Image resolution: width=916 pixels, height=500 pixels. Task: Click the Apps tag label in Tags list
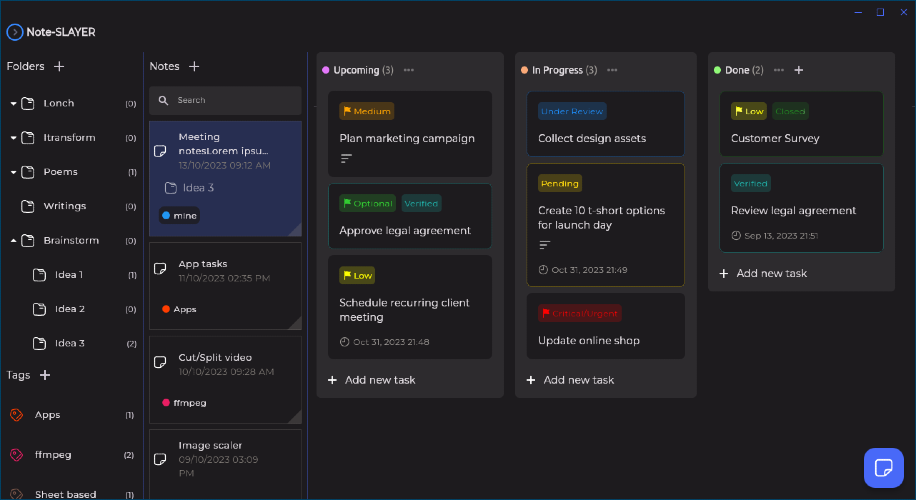[x=47, y=415]
